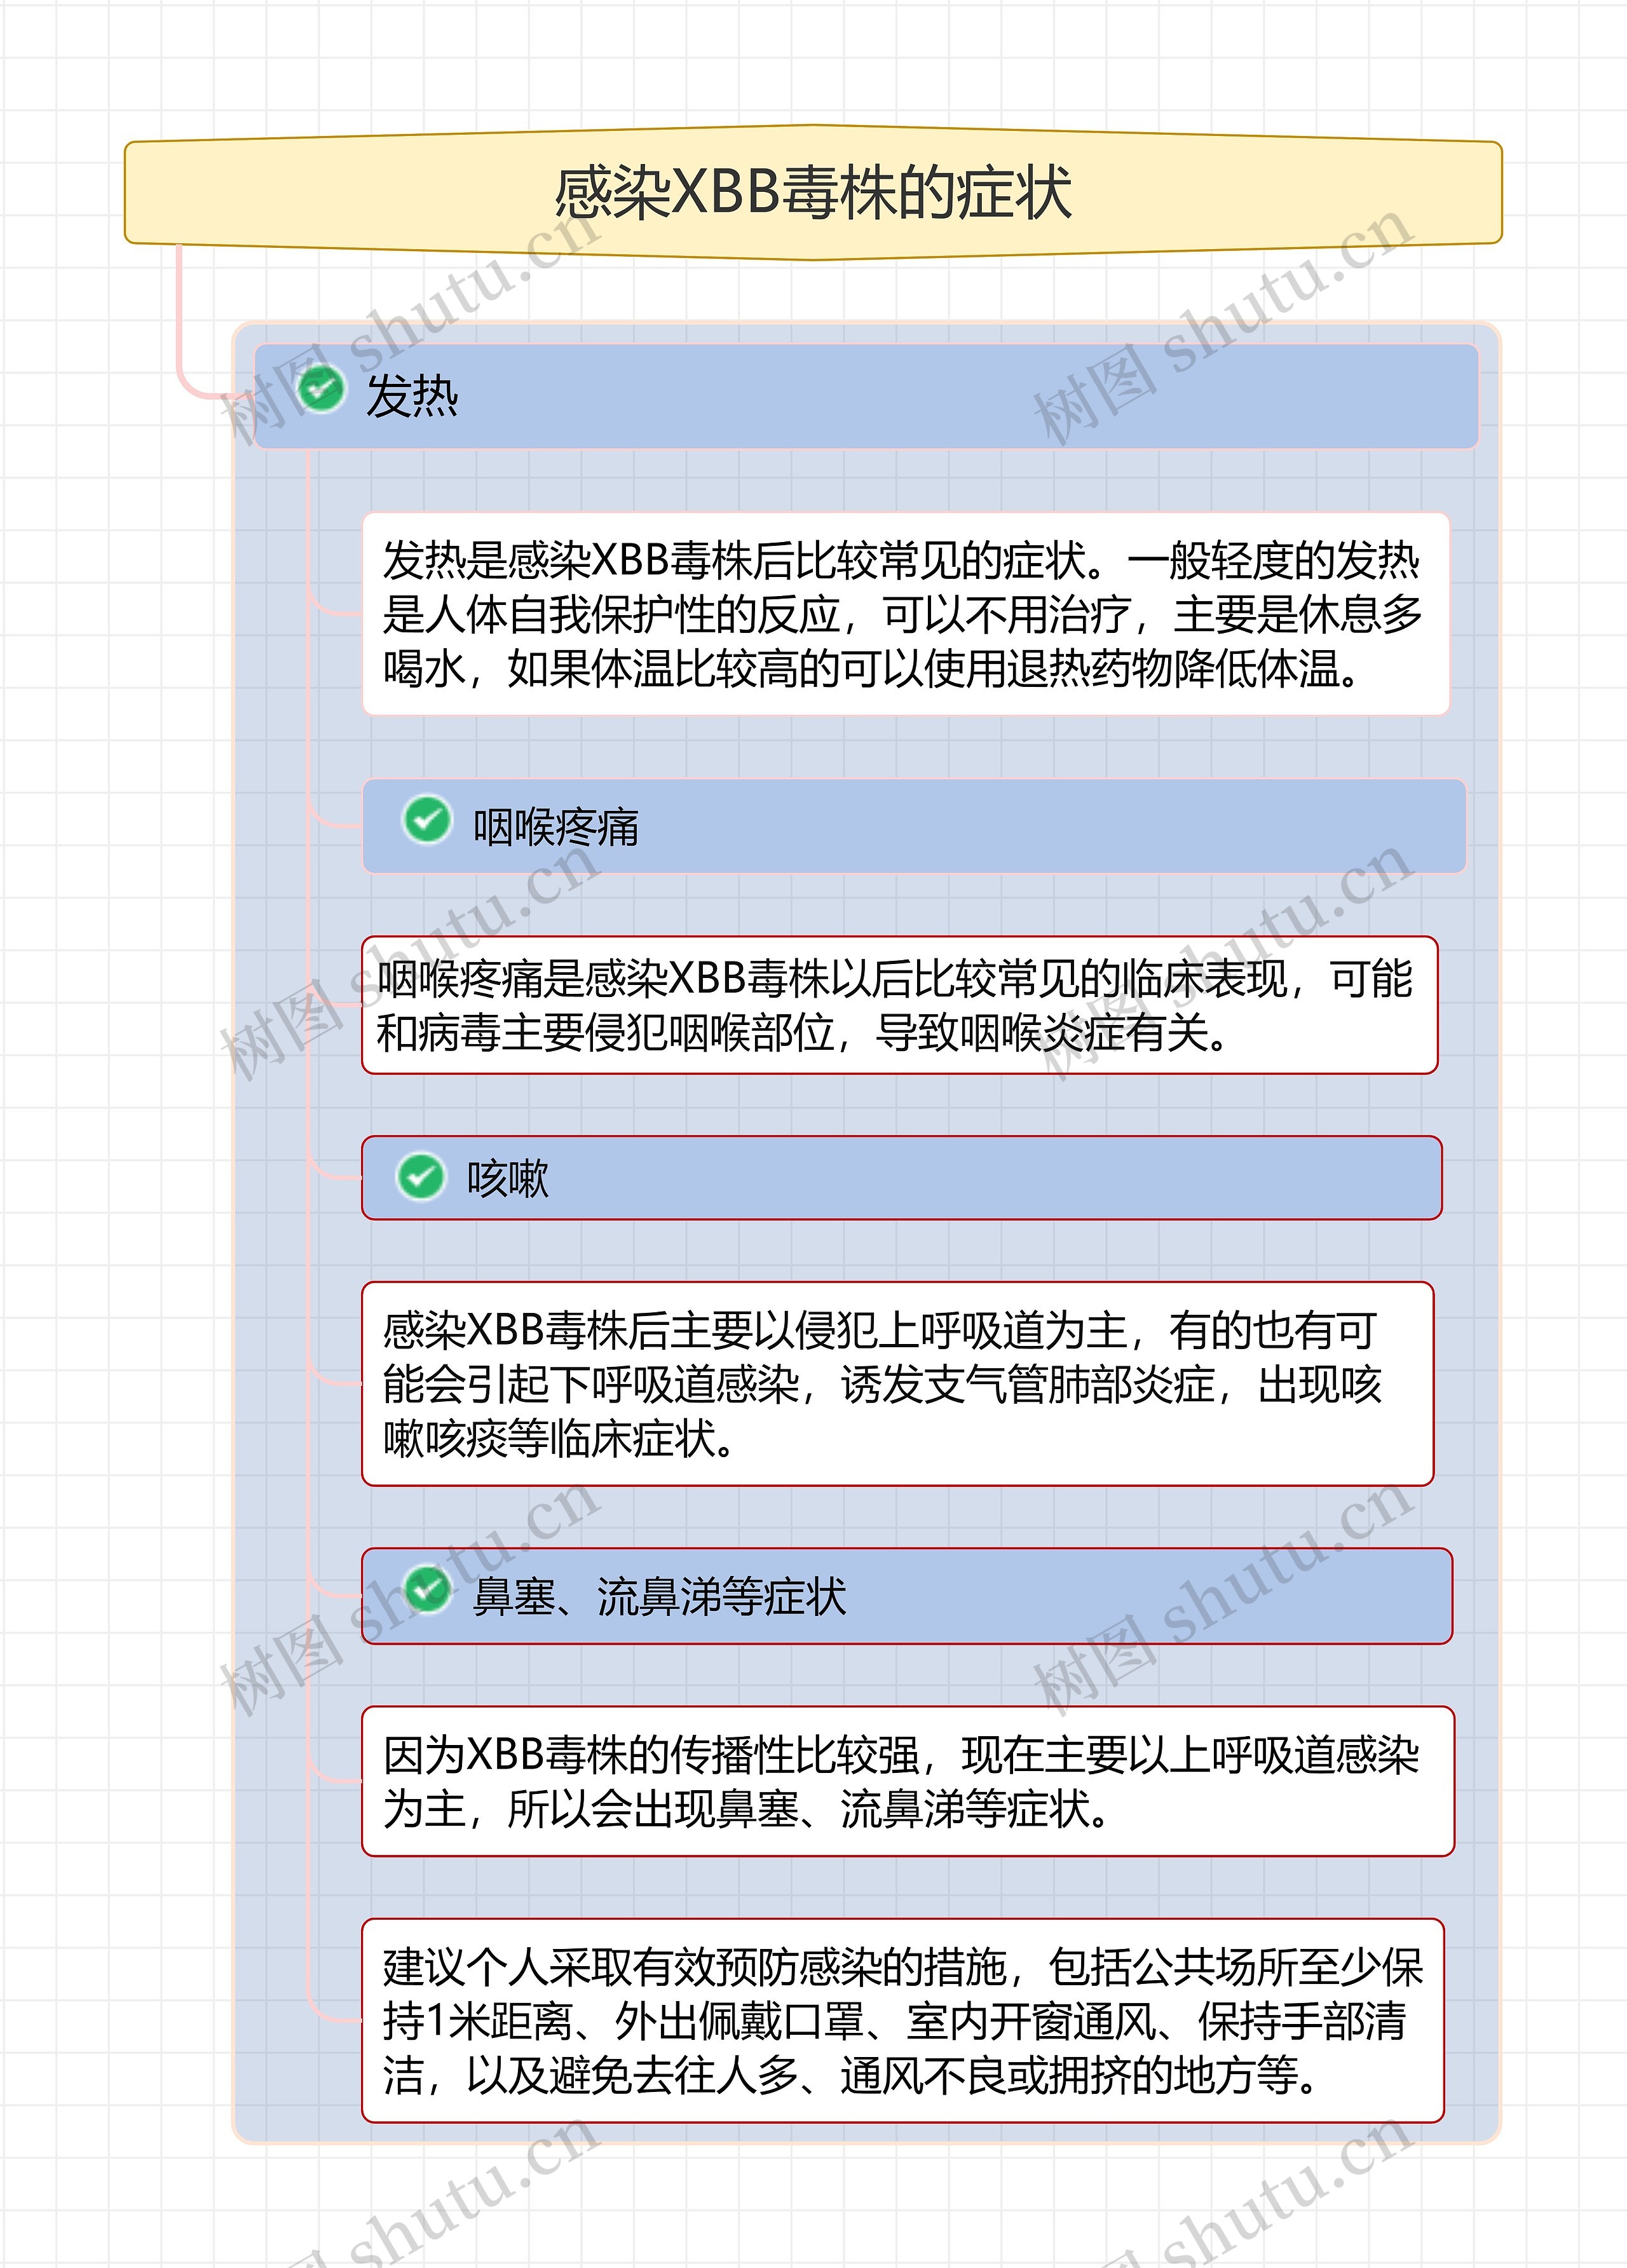
Task: Click the green check icon beside 咽喉疼痛
Action: pos(427,820)
